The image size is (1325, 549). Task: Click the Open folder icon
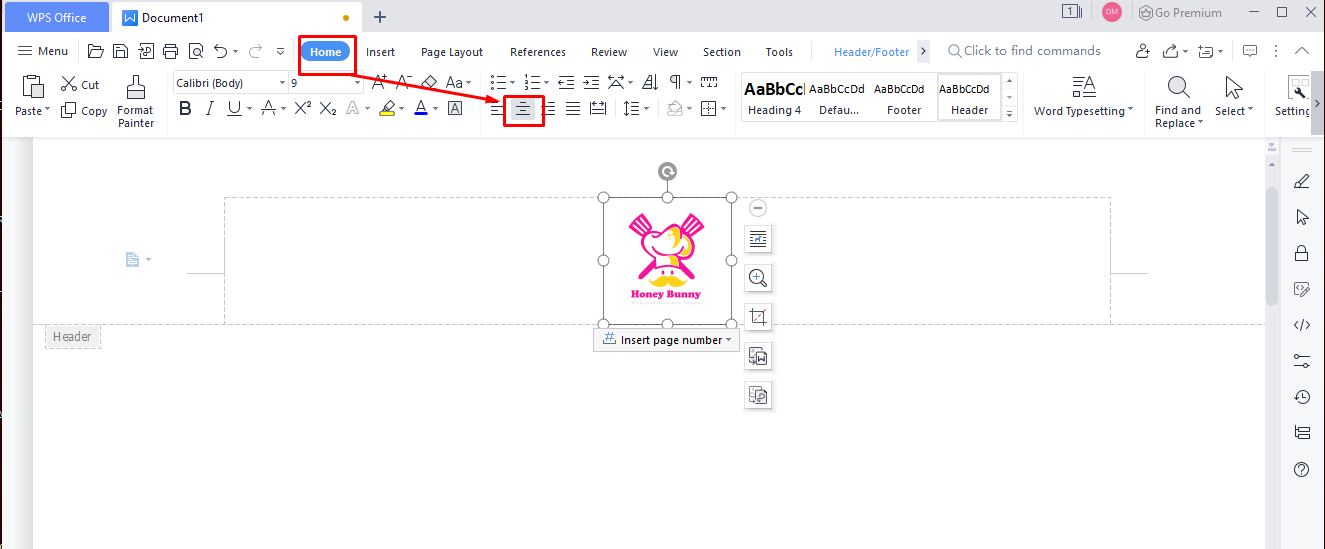click(x=95, y=51)
